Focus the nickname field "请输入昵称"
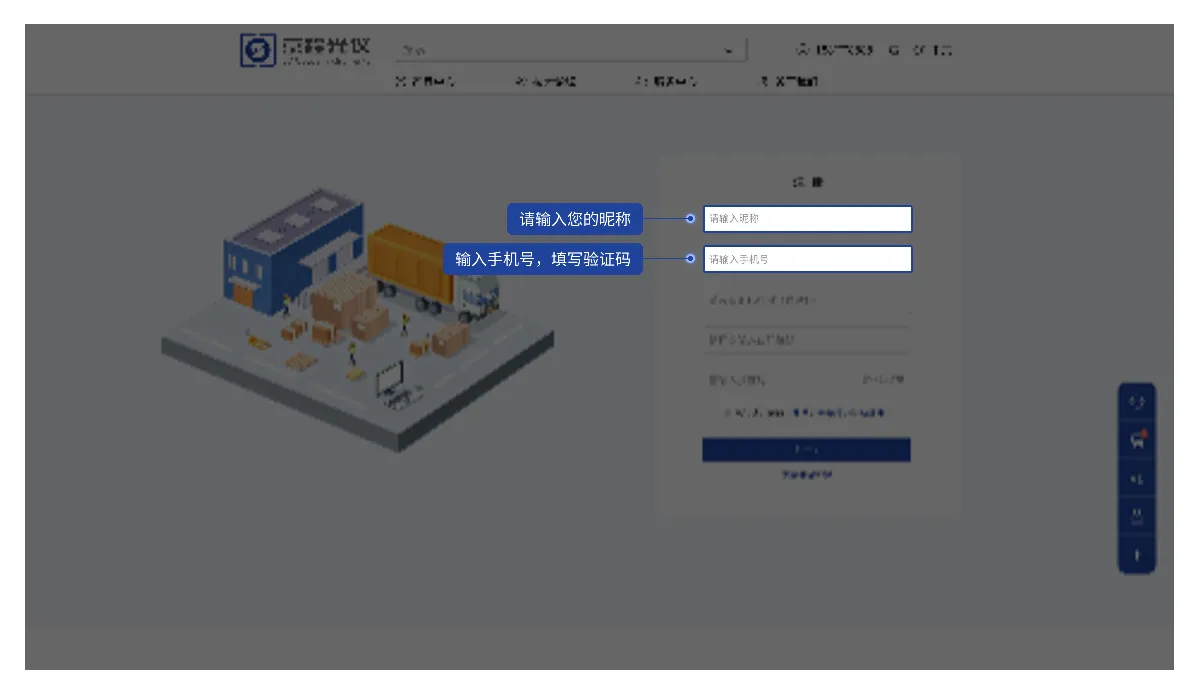 click(x=808, y=219)
